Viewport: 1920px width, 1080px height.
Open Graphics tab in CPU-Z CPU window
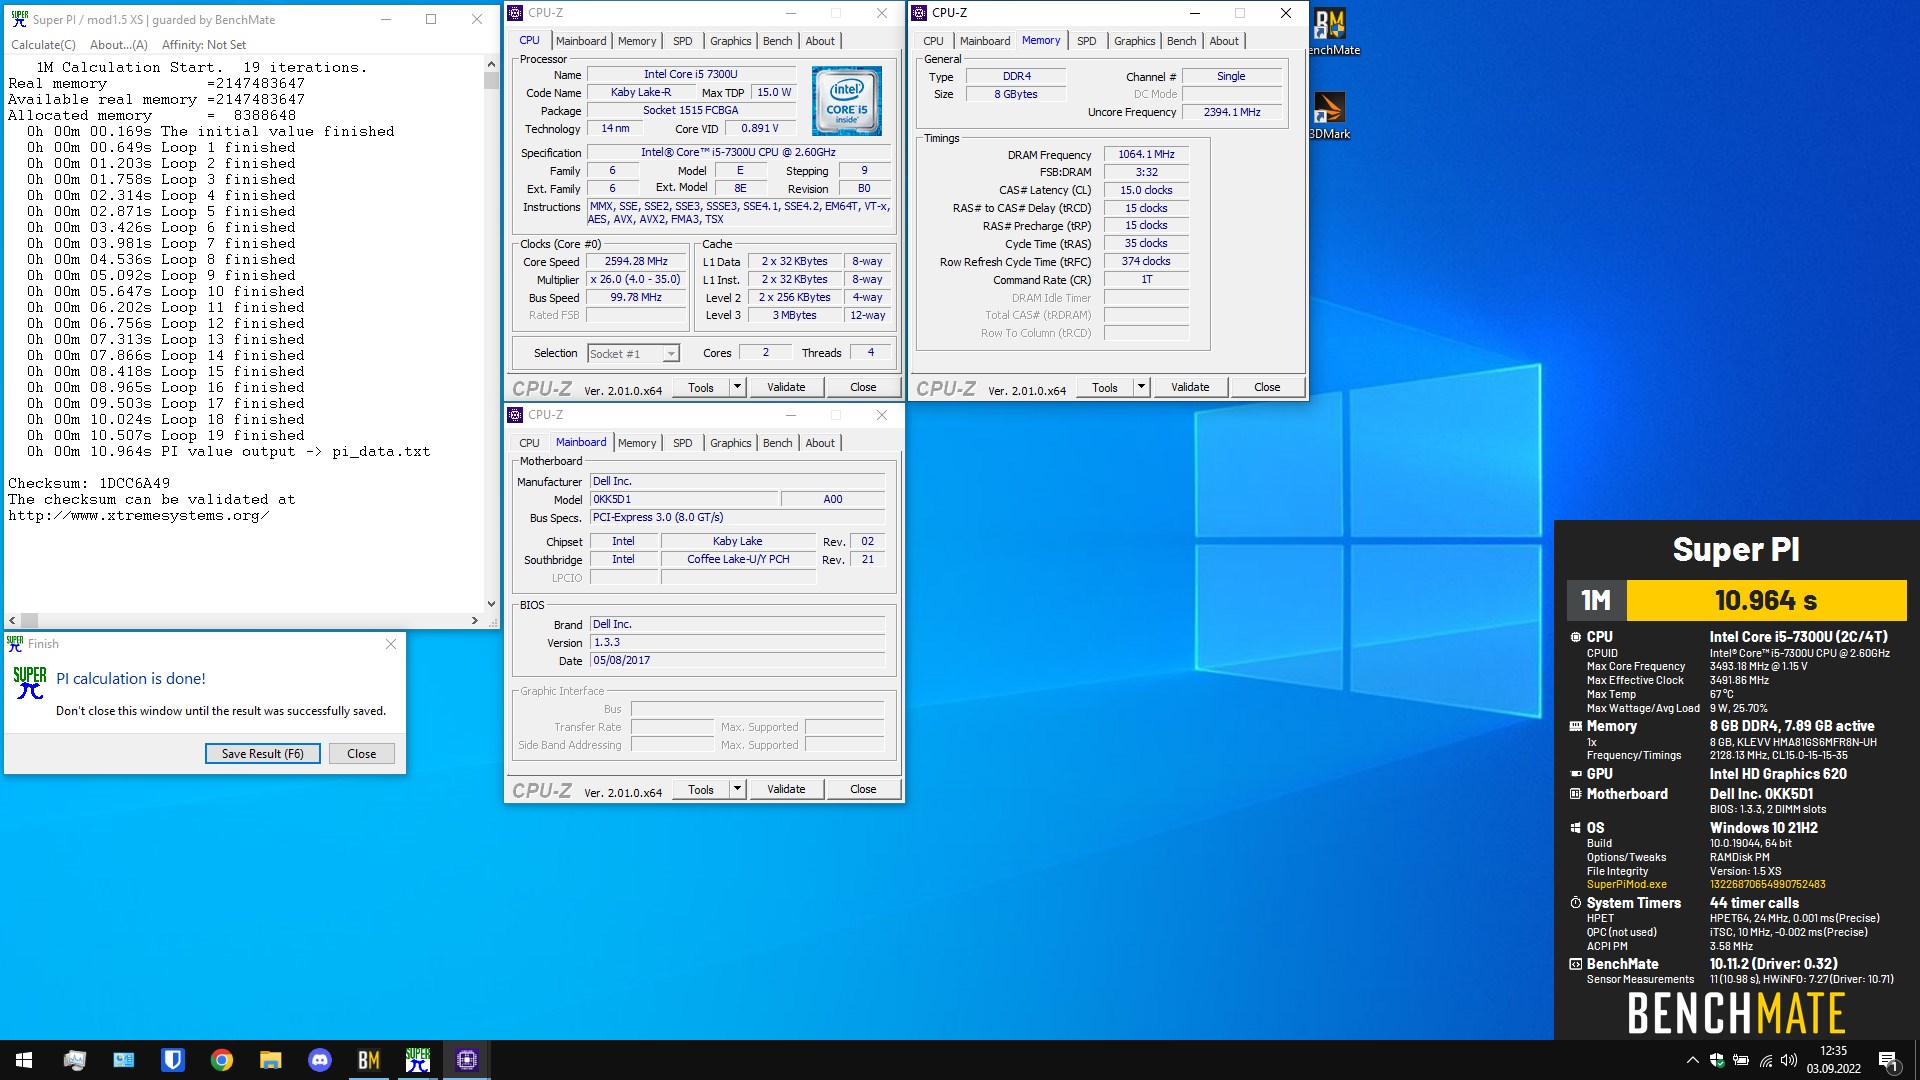730,41
